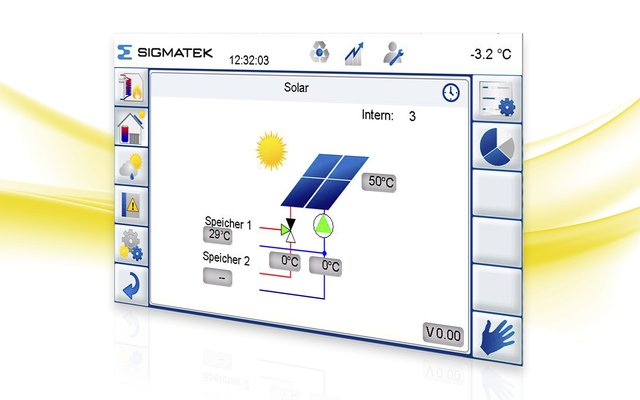
Task: Click the Speicher 1 29°C value
Action: (218, 236)
